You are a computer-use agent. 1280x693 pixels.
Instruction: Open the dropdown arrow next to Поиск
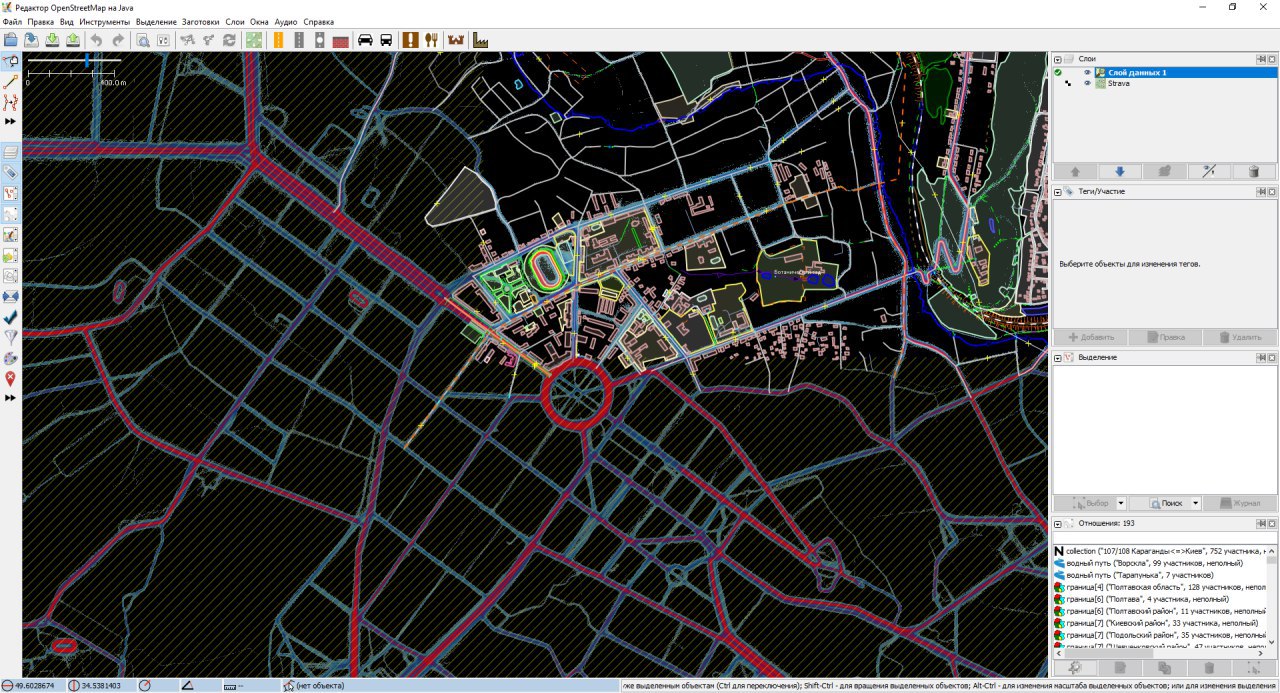[1195, 503]
